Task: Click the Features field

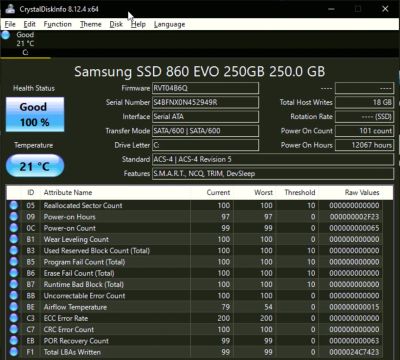Action: click(273, 173)
